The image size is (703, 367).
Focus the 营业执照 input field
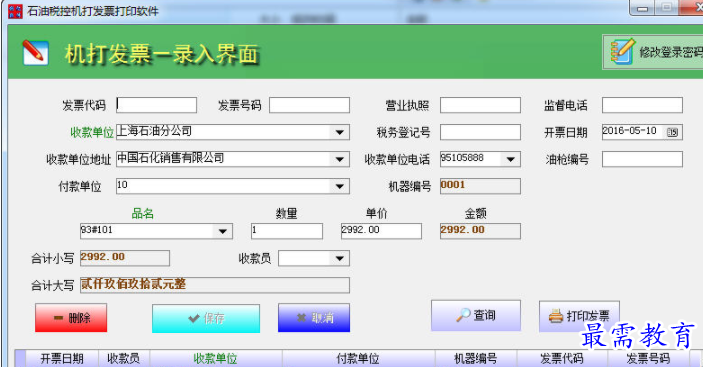[480, 105]
